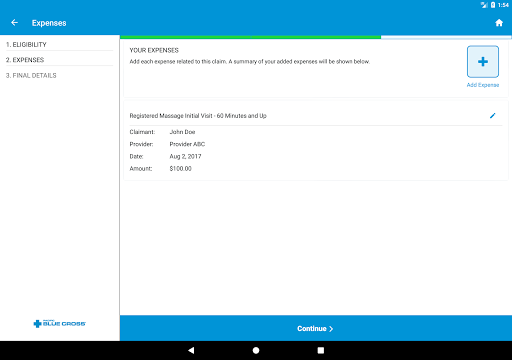Edit the massage expense with pencil icon
Screen dimensions: 512x360
click(492, 116)
